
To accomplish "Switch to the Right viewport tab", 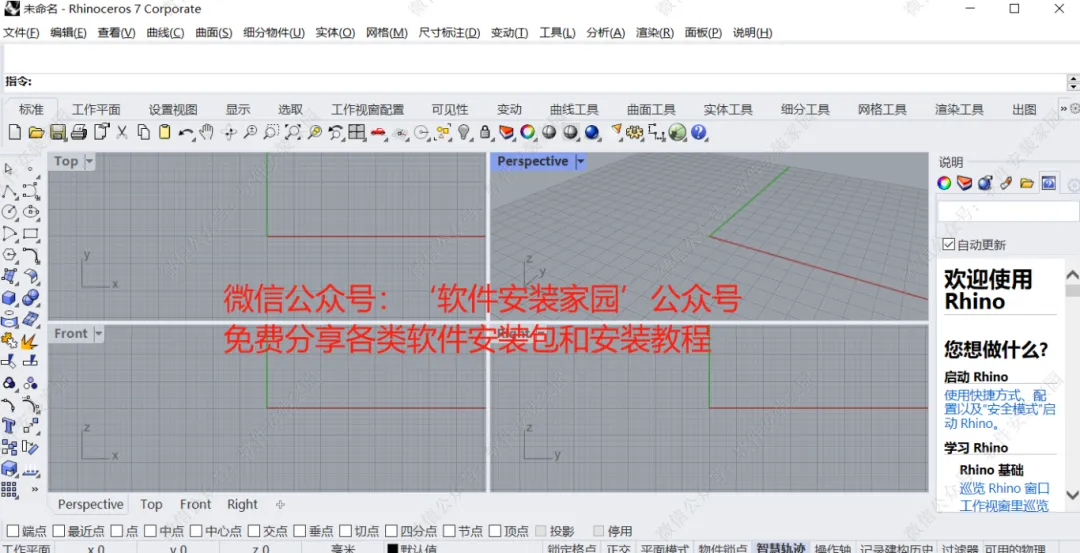I will [242, 504].
